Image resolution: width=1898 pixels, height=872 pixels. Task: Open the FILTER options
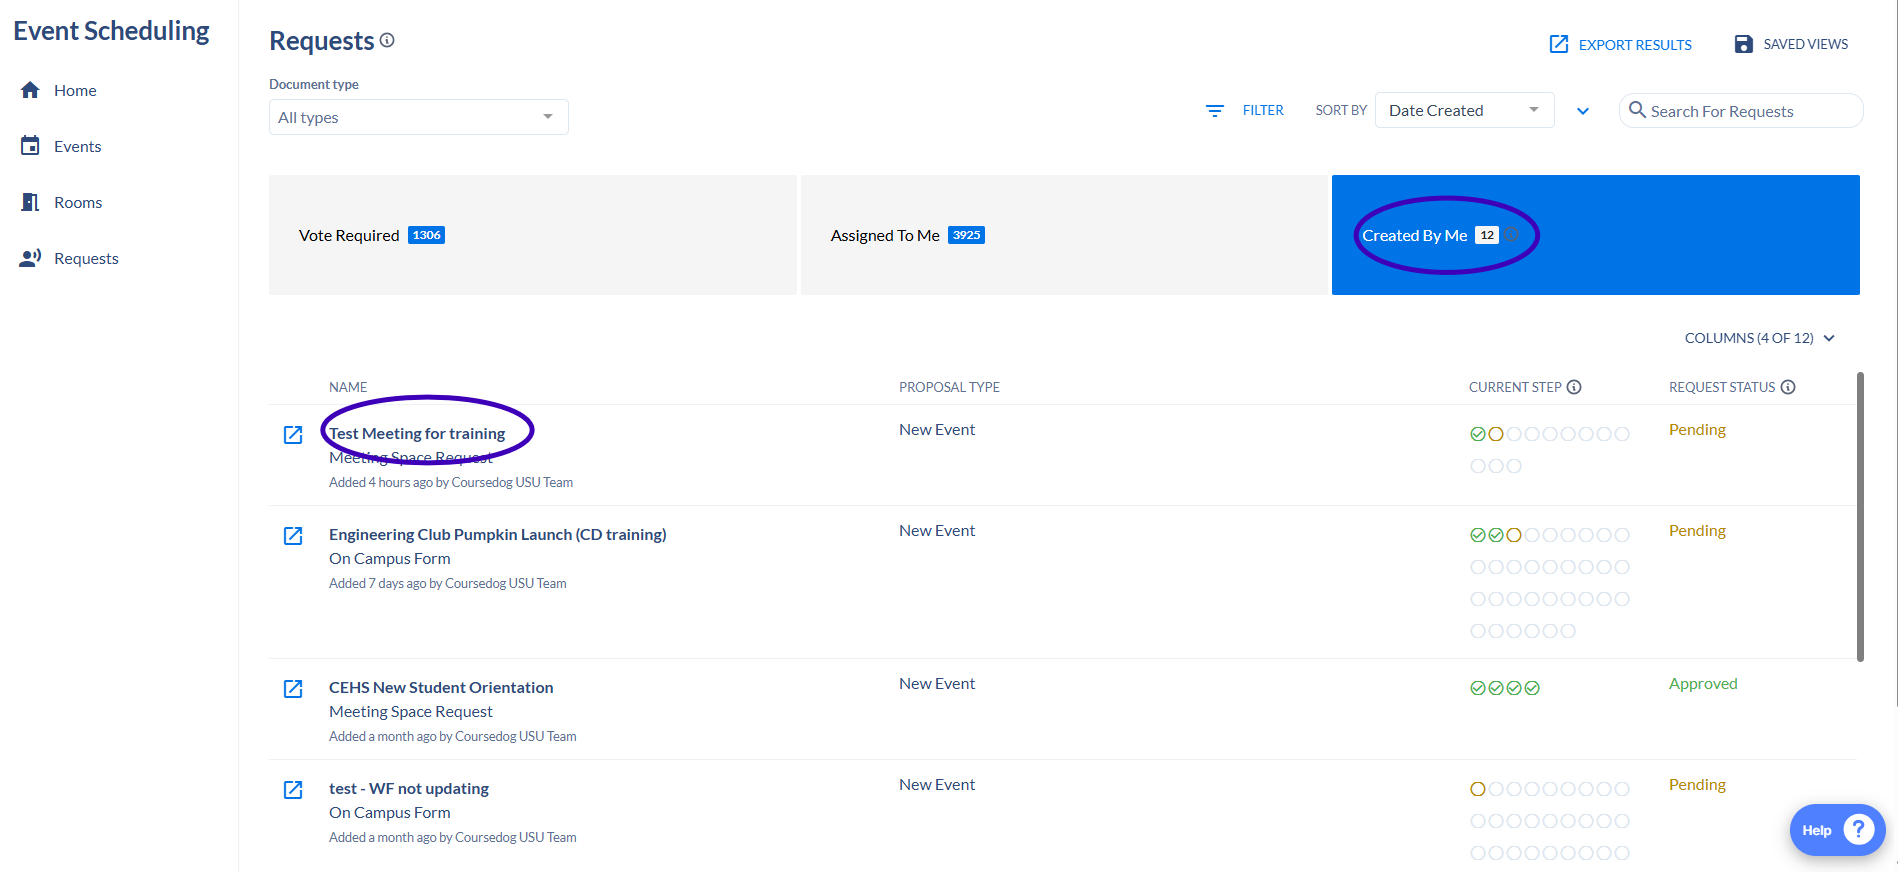(x=1263, y=110)
